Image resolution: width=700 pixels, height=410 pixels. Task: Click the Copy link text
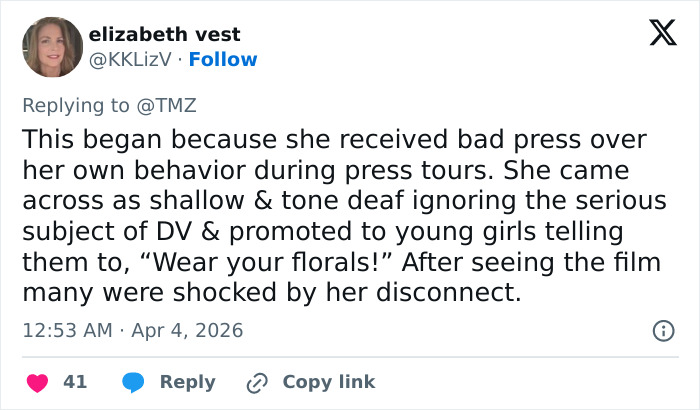(x=328, y=382)
